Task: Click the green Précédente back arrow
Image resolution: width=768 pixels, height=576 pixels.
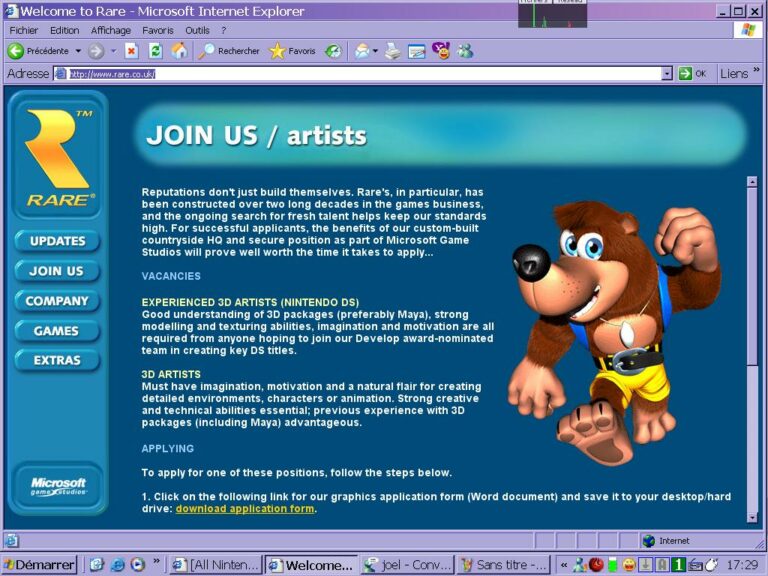Action: tap(16, 51)
